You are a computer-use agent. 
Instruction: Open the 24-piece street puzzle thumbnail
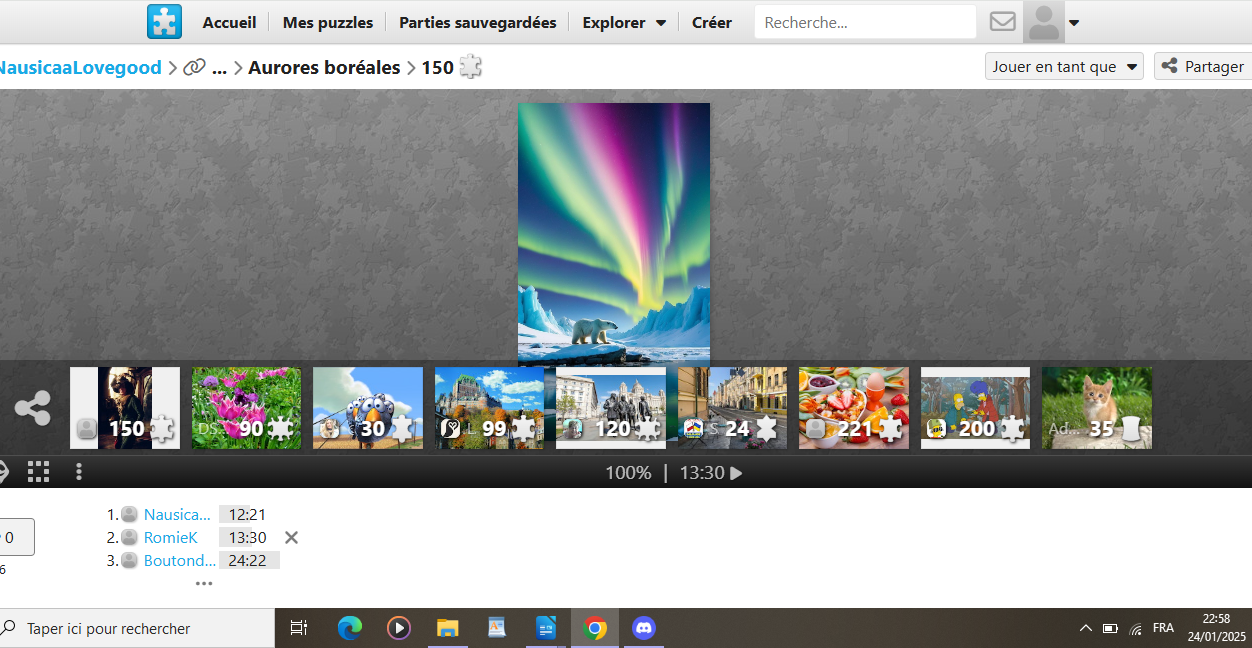tap(732, 408)
